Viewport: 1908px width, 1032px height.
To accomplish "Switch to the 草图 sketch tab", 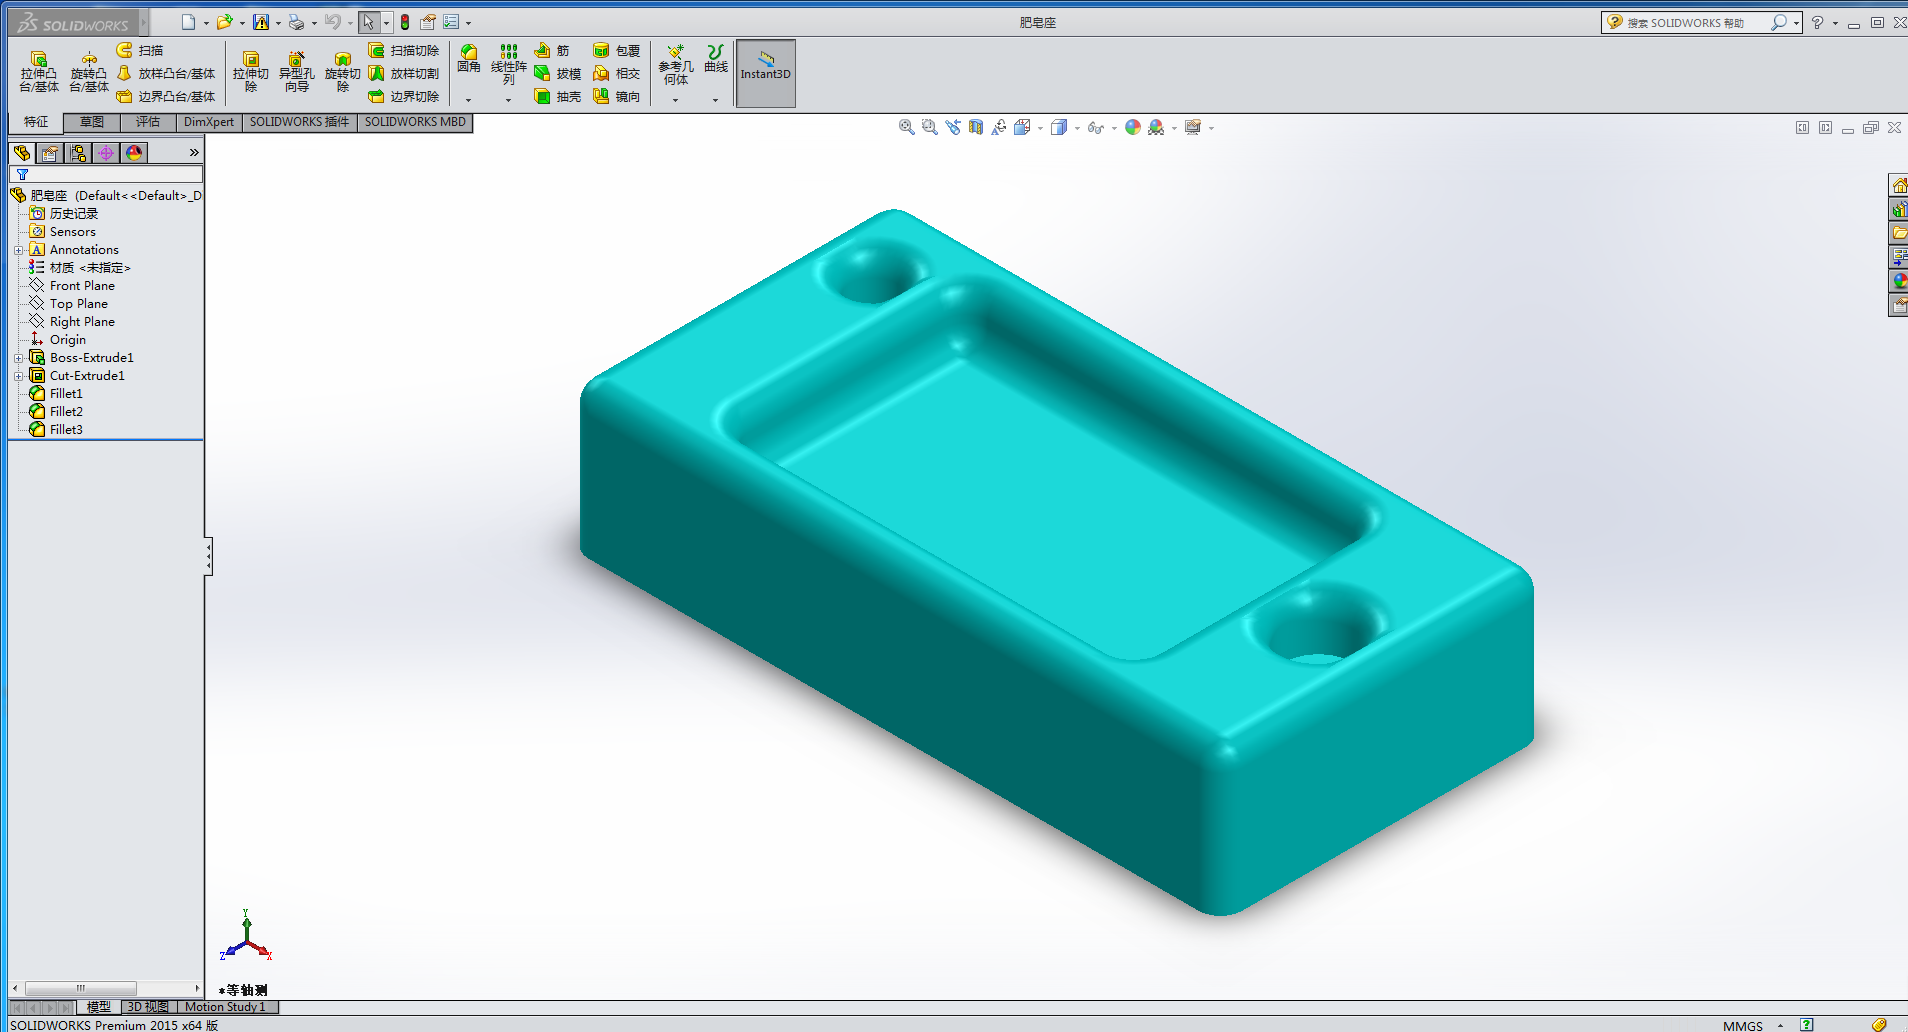I will pyautogui.click(x=92, y=122).
